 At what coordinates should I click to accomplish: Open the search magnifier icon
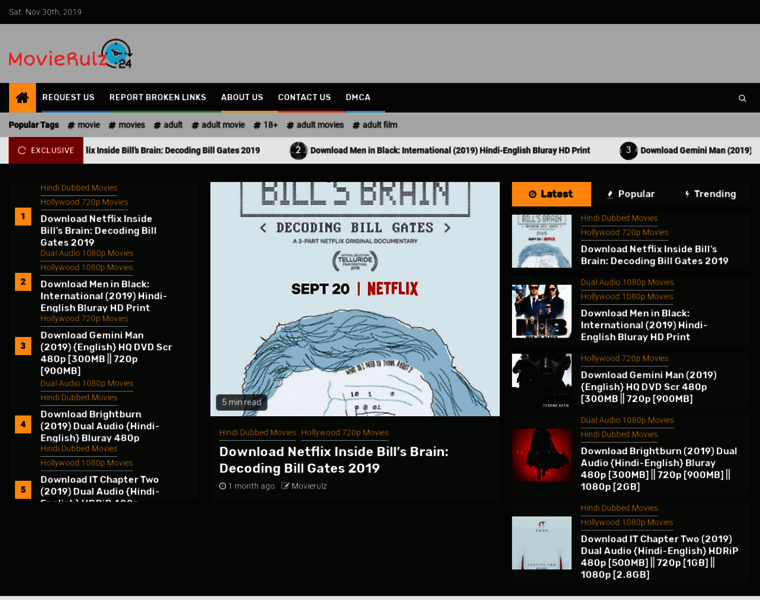(x=742, y=98)
